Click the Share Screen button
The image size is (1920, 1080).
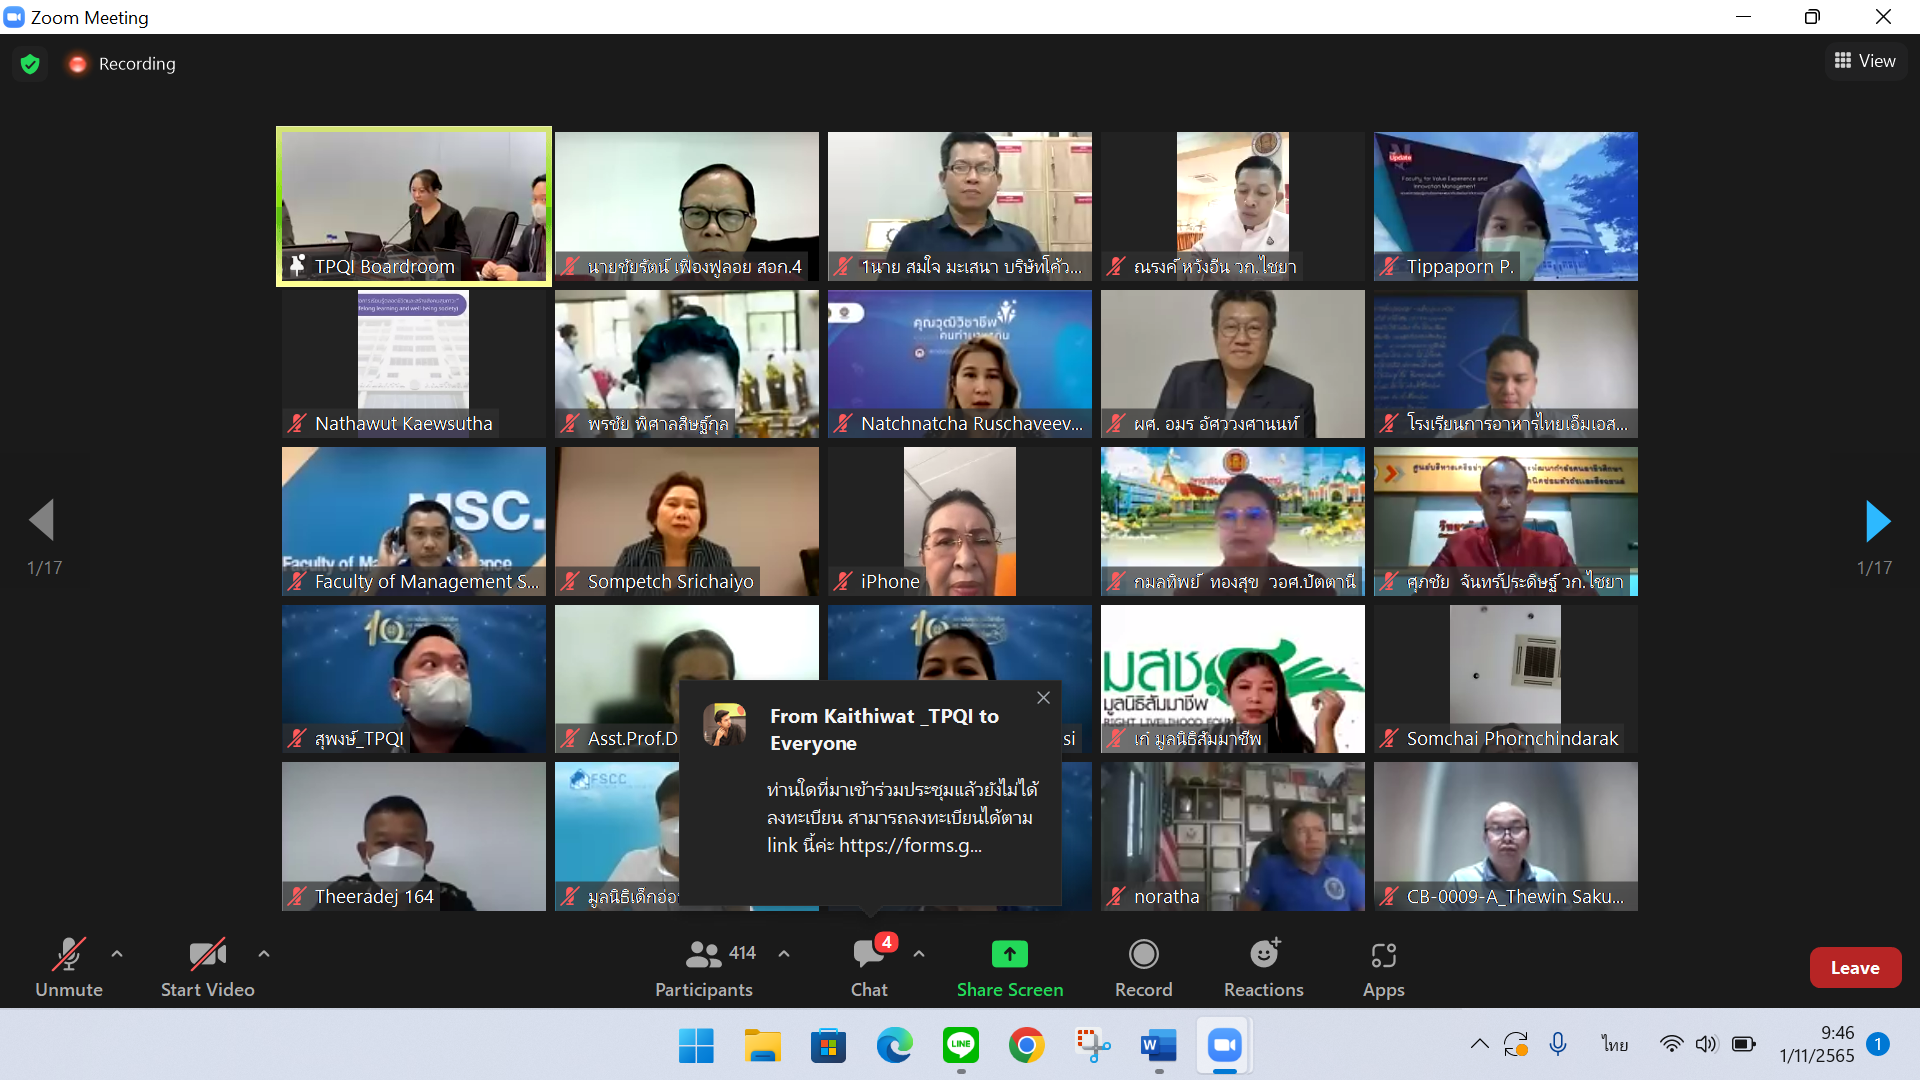[1010, 967]
